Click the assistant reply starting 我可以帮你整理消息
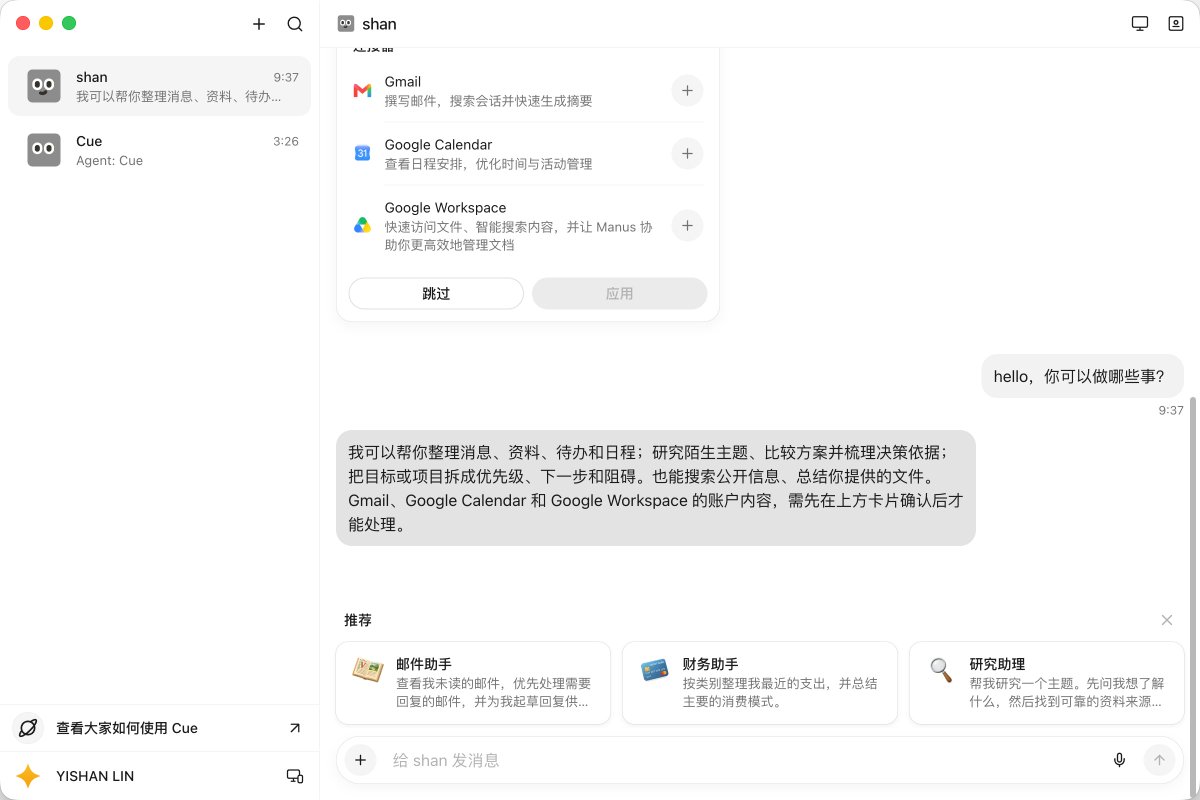Screen dimensions: 1200x800 tap(656, 488)
